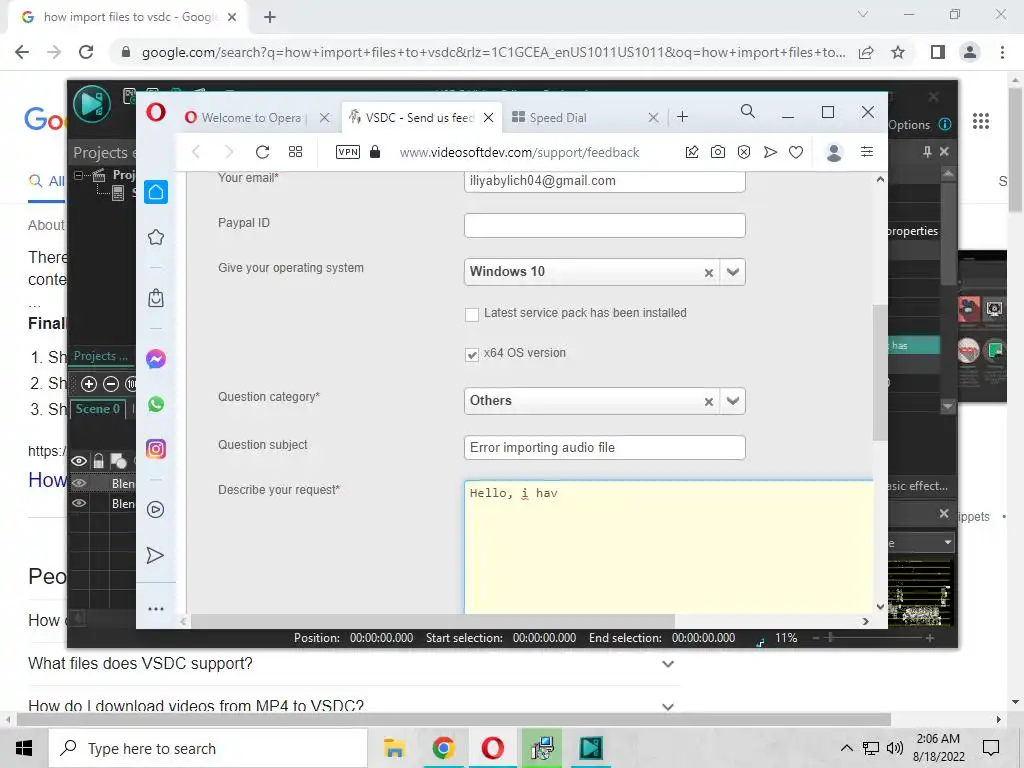Click into the Question subject field
The image size is (1024, 768).
point(605,447)
